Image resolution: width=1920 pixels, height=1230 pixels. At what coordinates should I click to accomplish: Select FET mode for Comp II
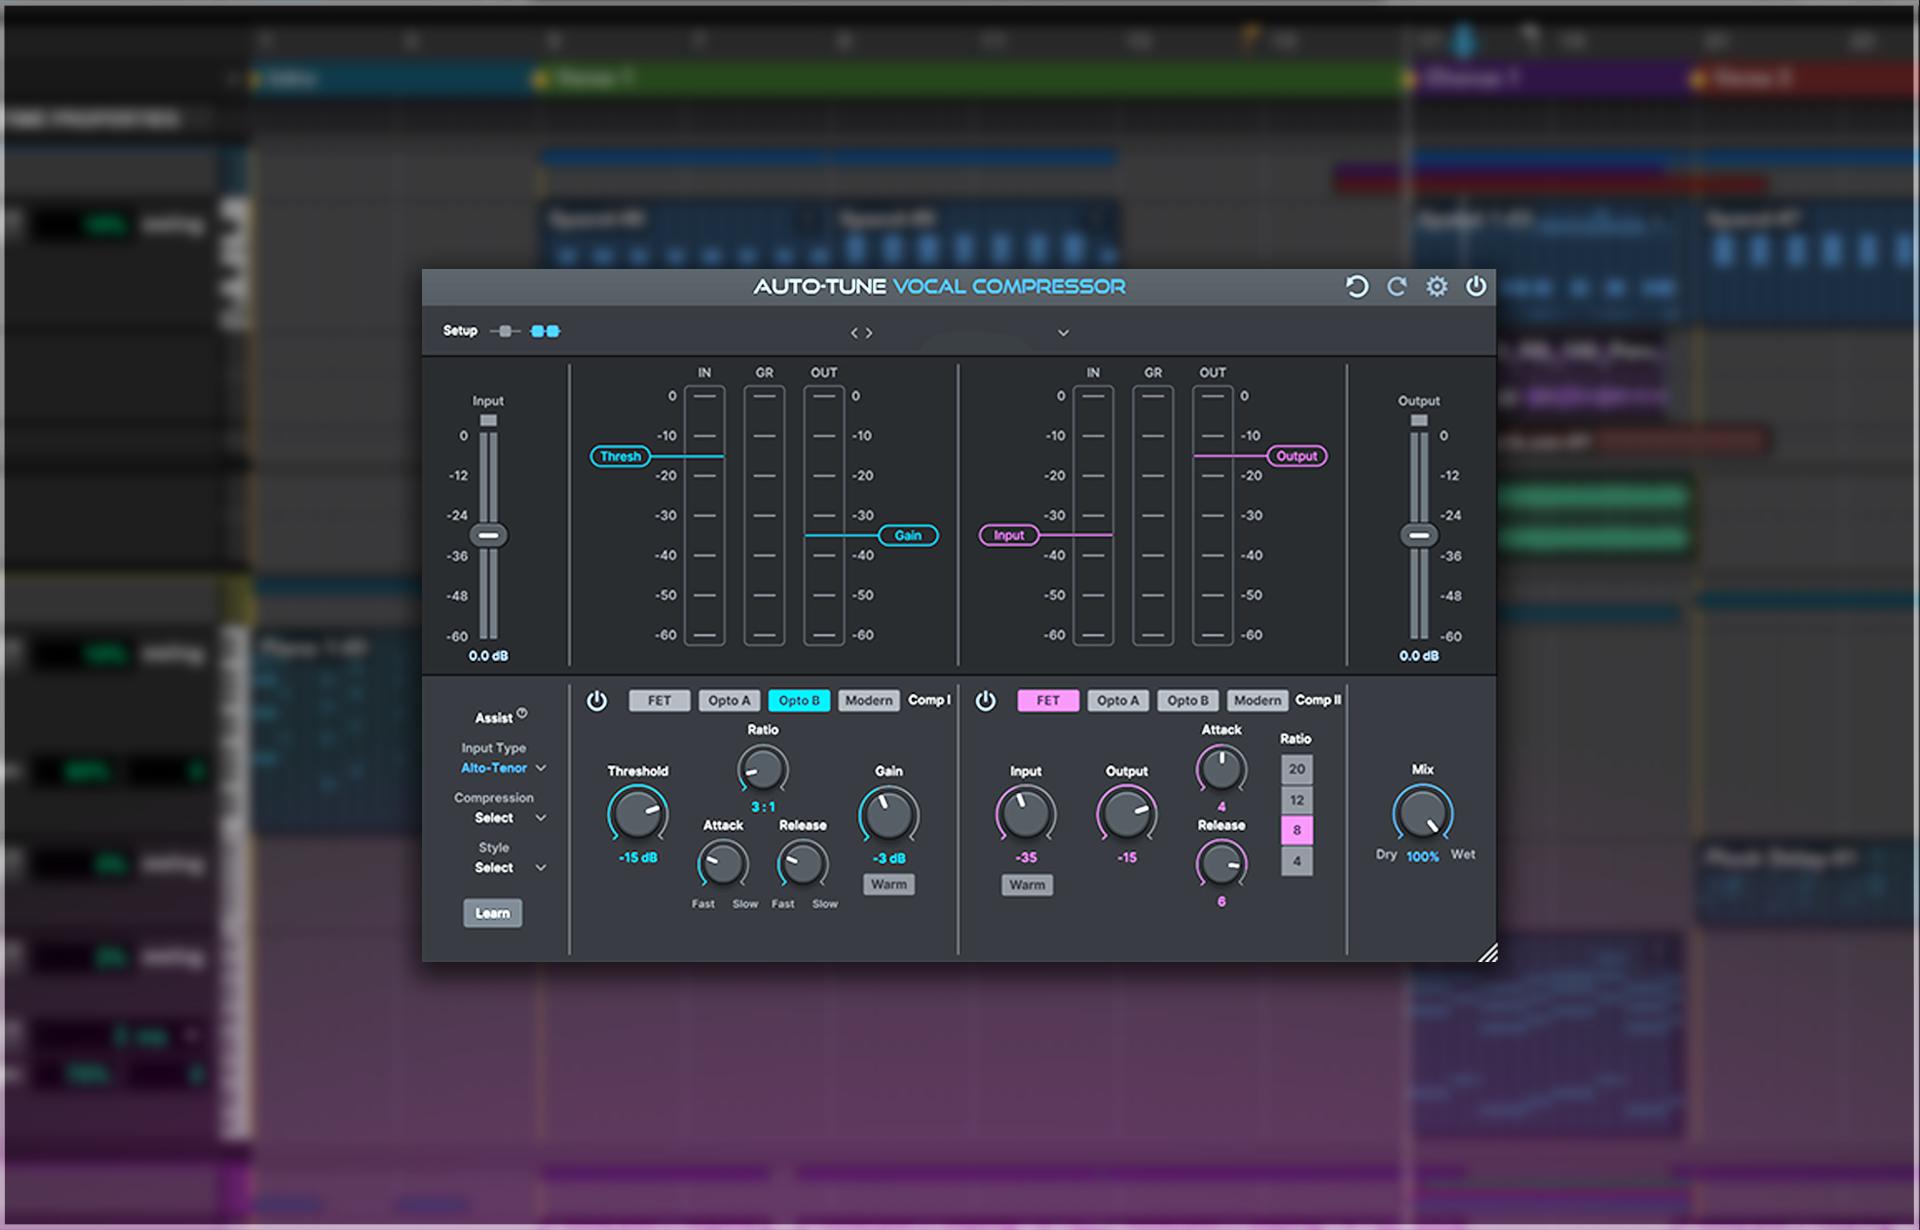pyautogui.click(x=1048, y=701)
